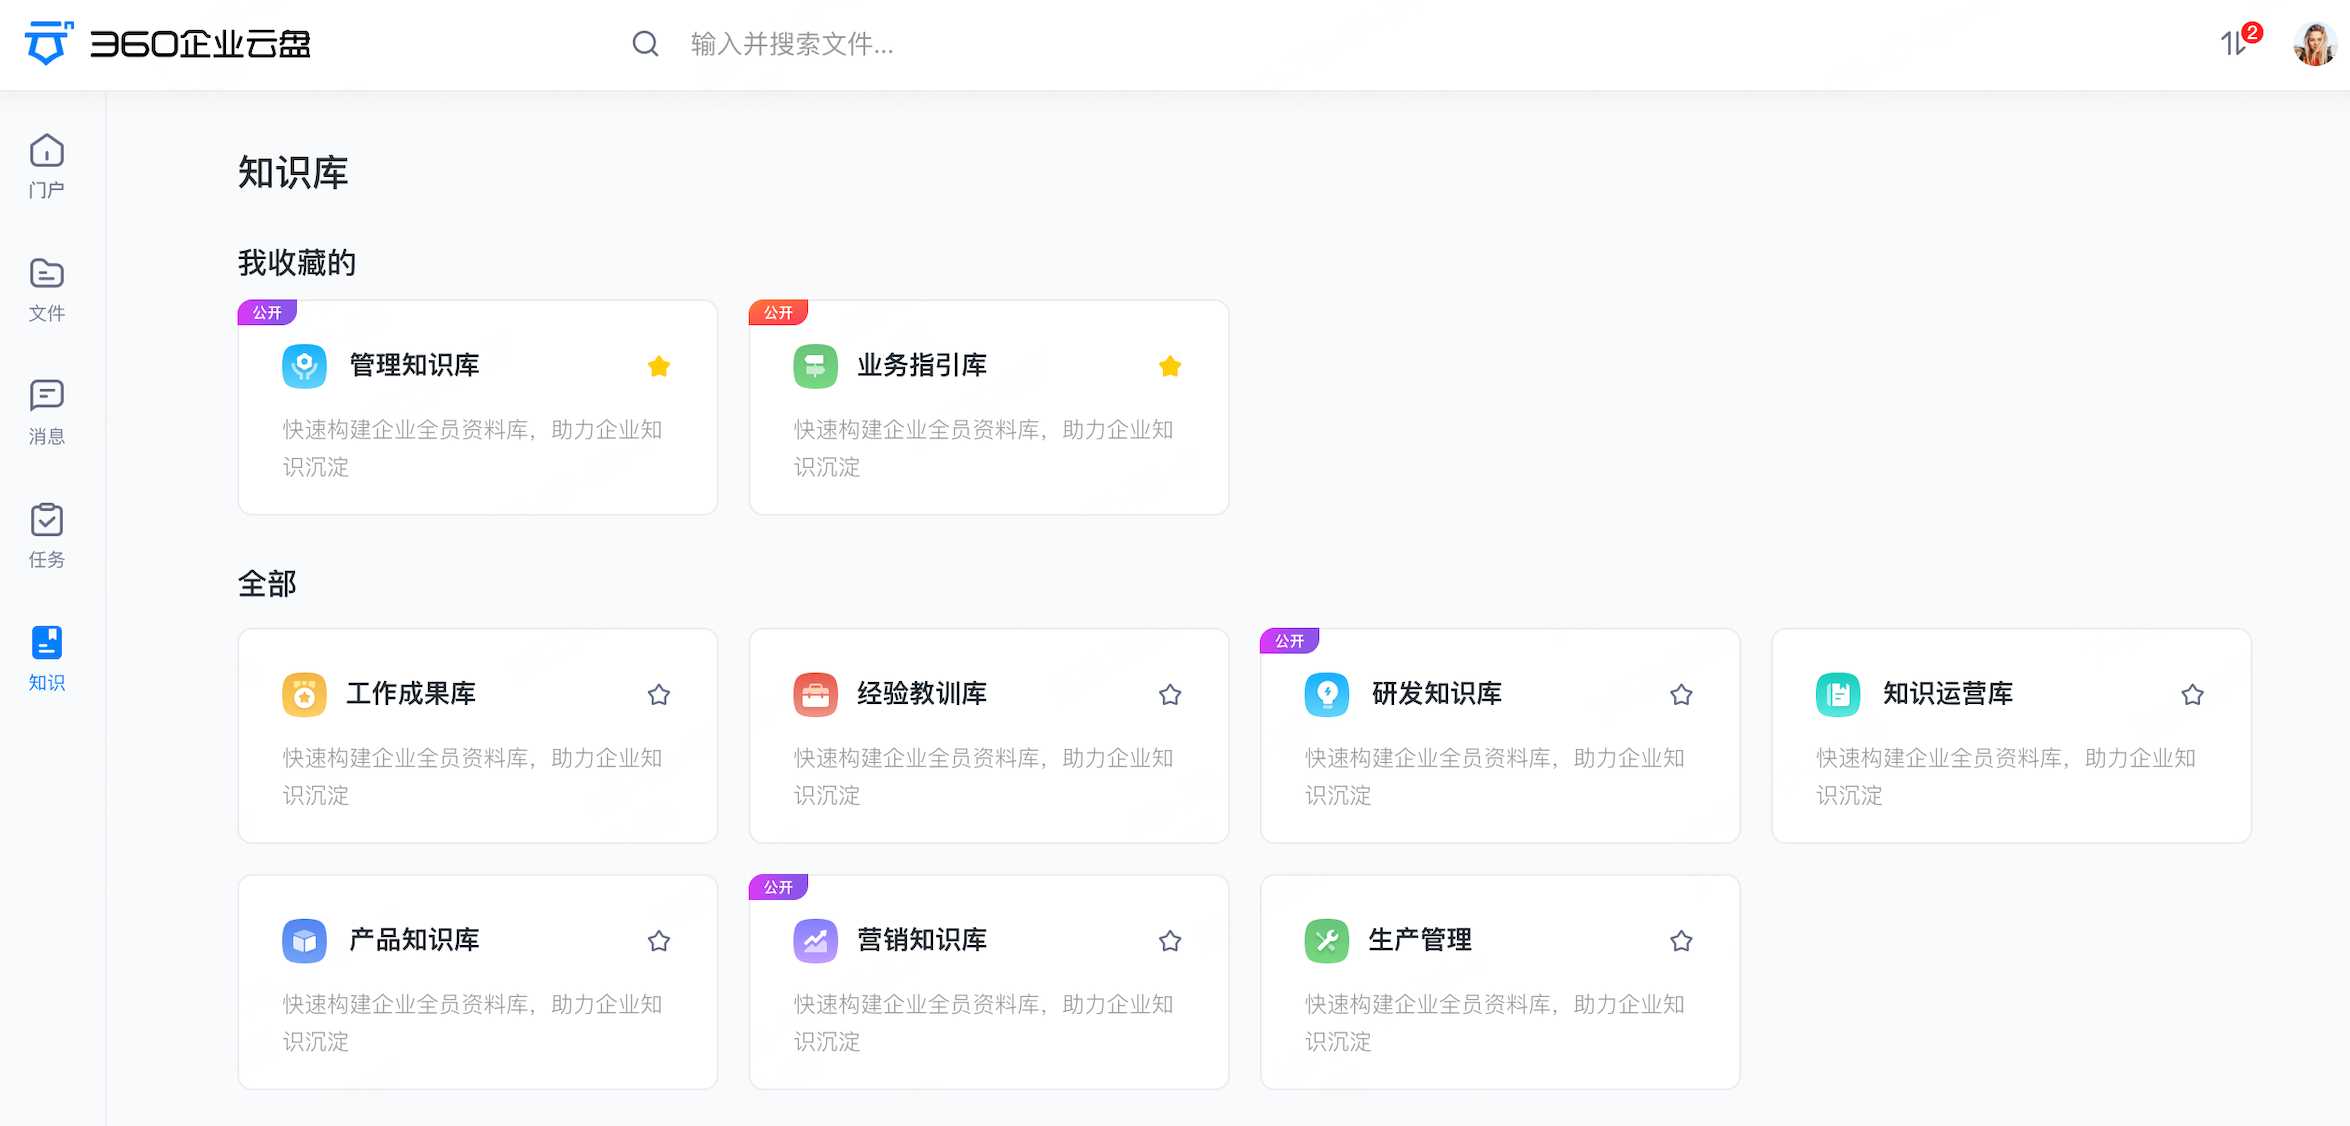
Task: Unfavorite 管理知识库 via its yellow star
Action: [659, 366]
